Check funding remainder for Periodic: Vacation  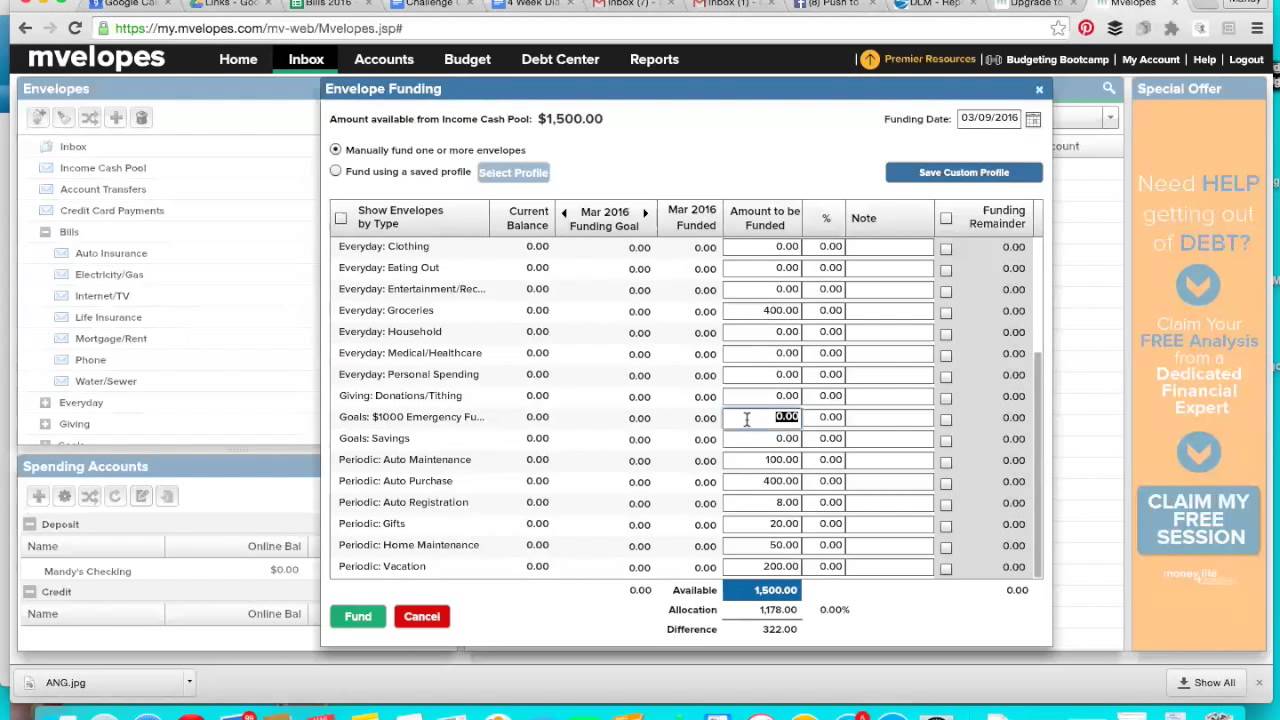(946, 569)
